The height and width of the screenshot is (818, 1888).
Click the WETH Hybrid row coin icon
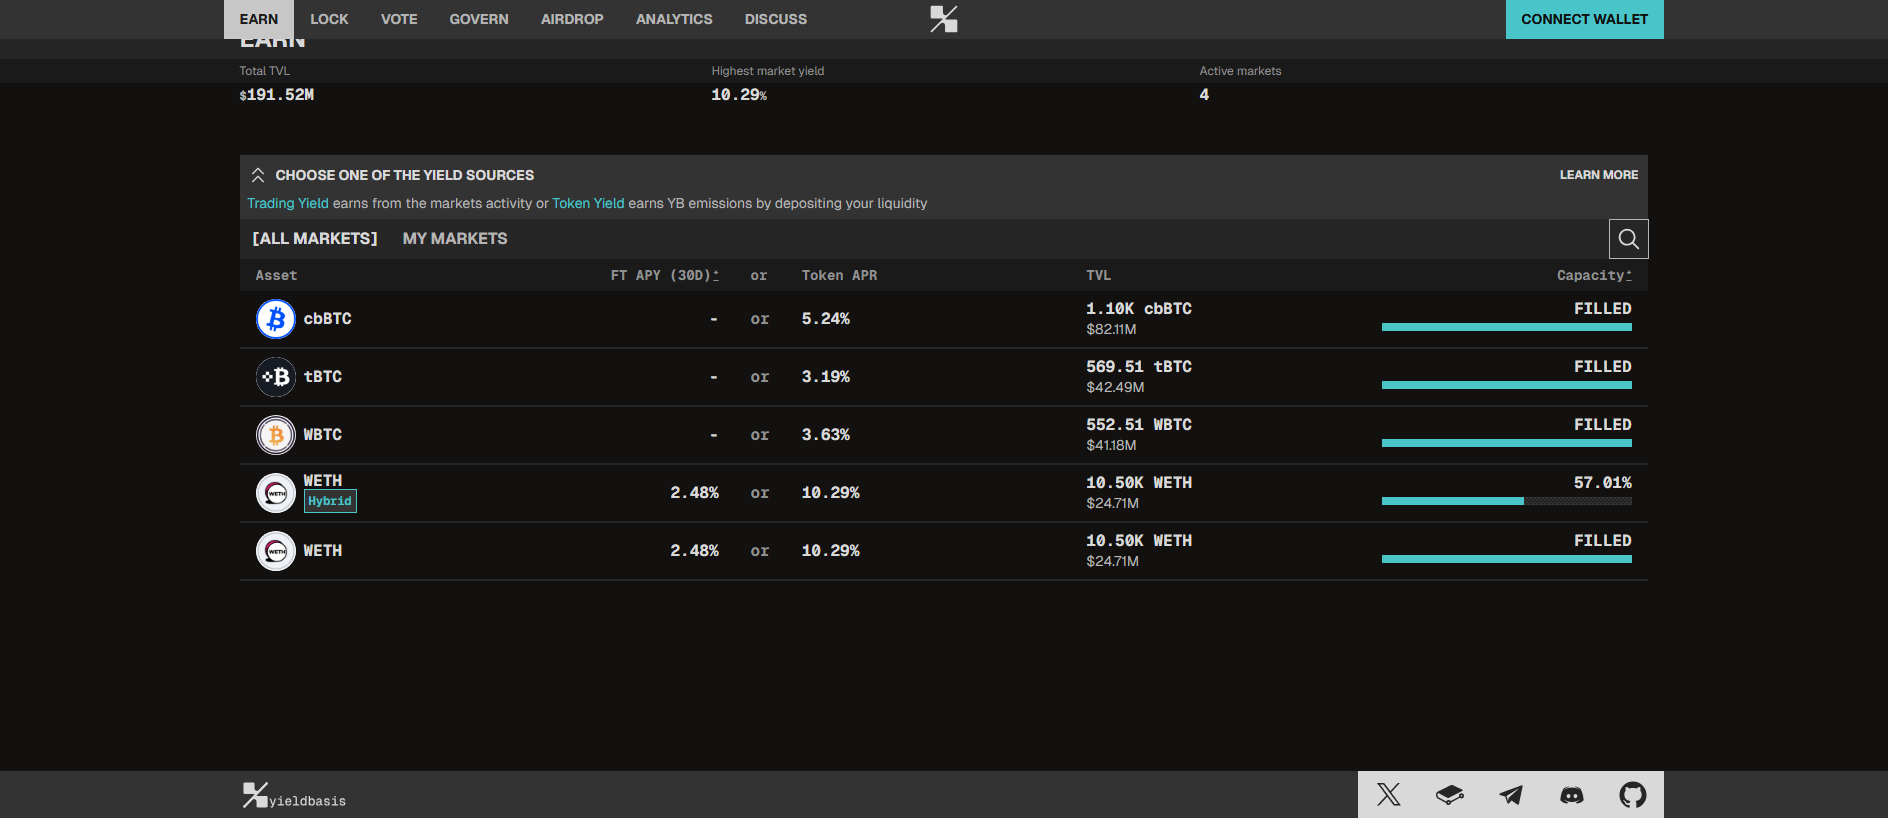tap(276, 493)
